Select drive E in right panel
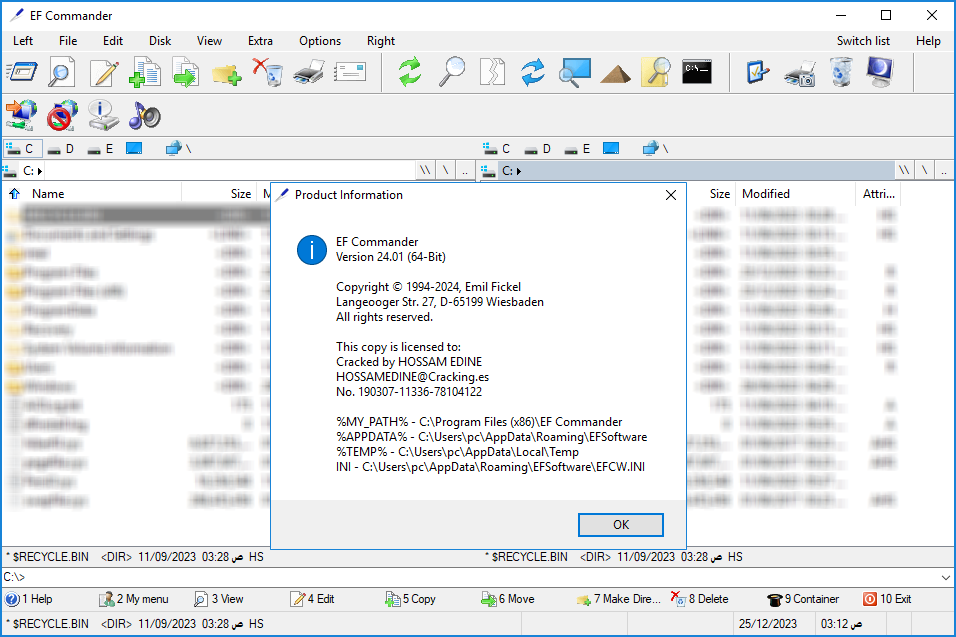This screenshot has height=637, width=956. [x=578, y=149]
